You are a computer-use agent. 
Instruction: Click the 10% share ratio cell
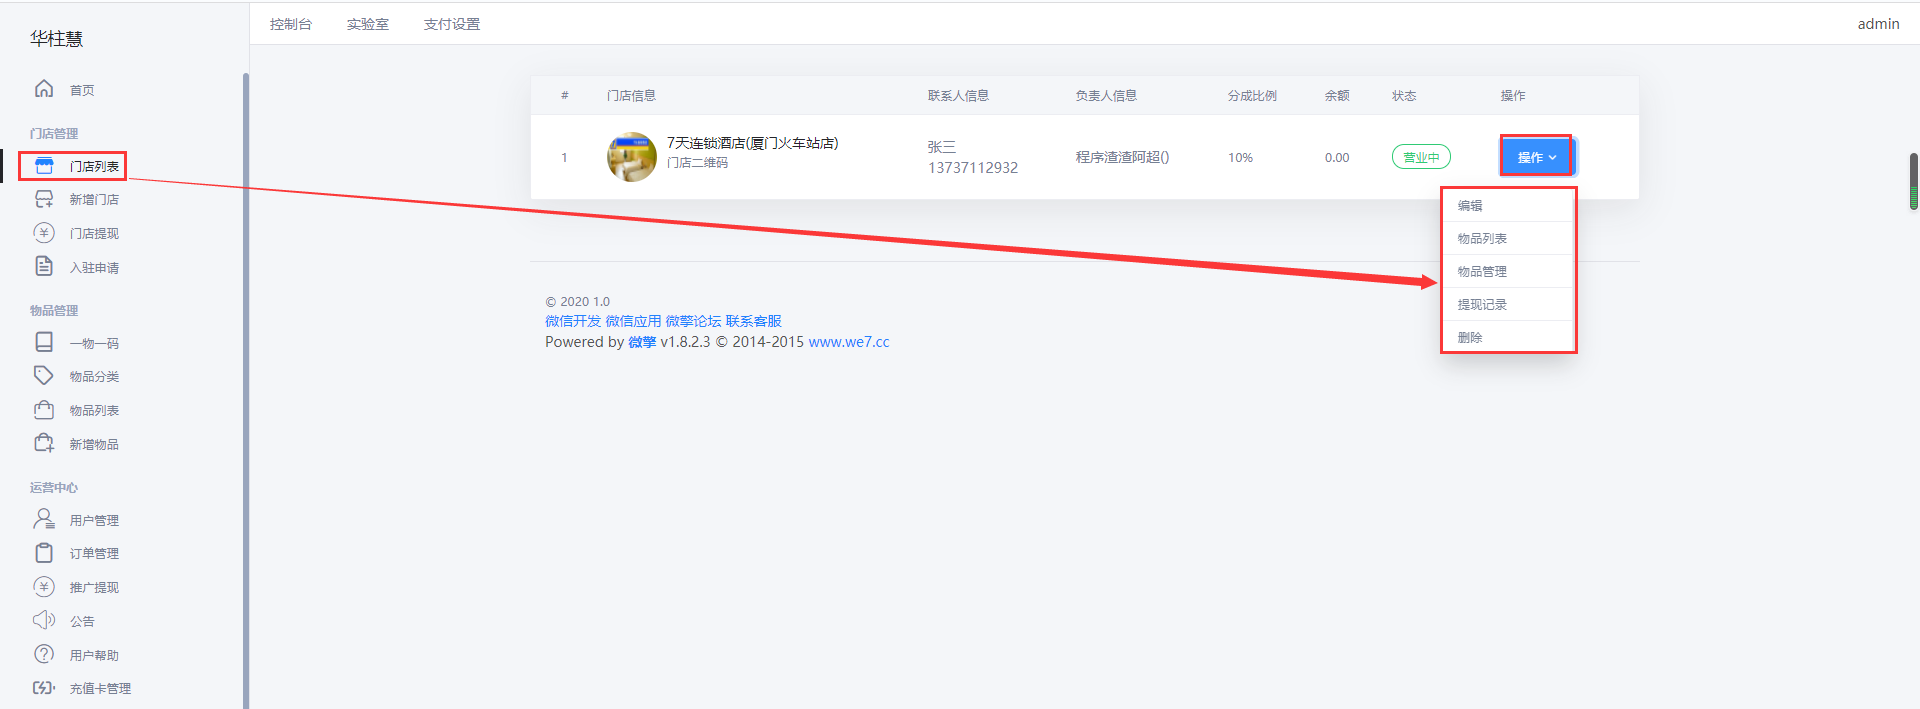click(x=1240, y=158)
